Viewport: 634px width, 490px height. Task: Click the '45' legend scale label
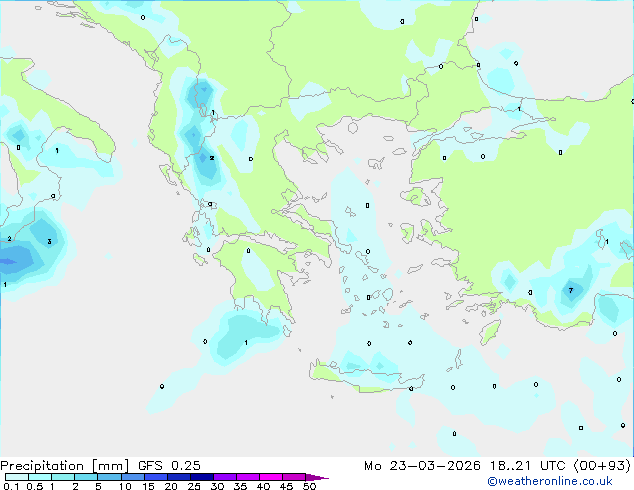click(x=286, y=486)
